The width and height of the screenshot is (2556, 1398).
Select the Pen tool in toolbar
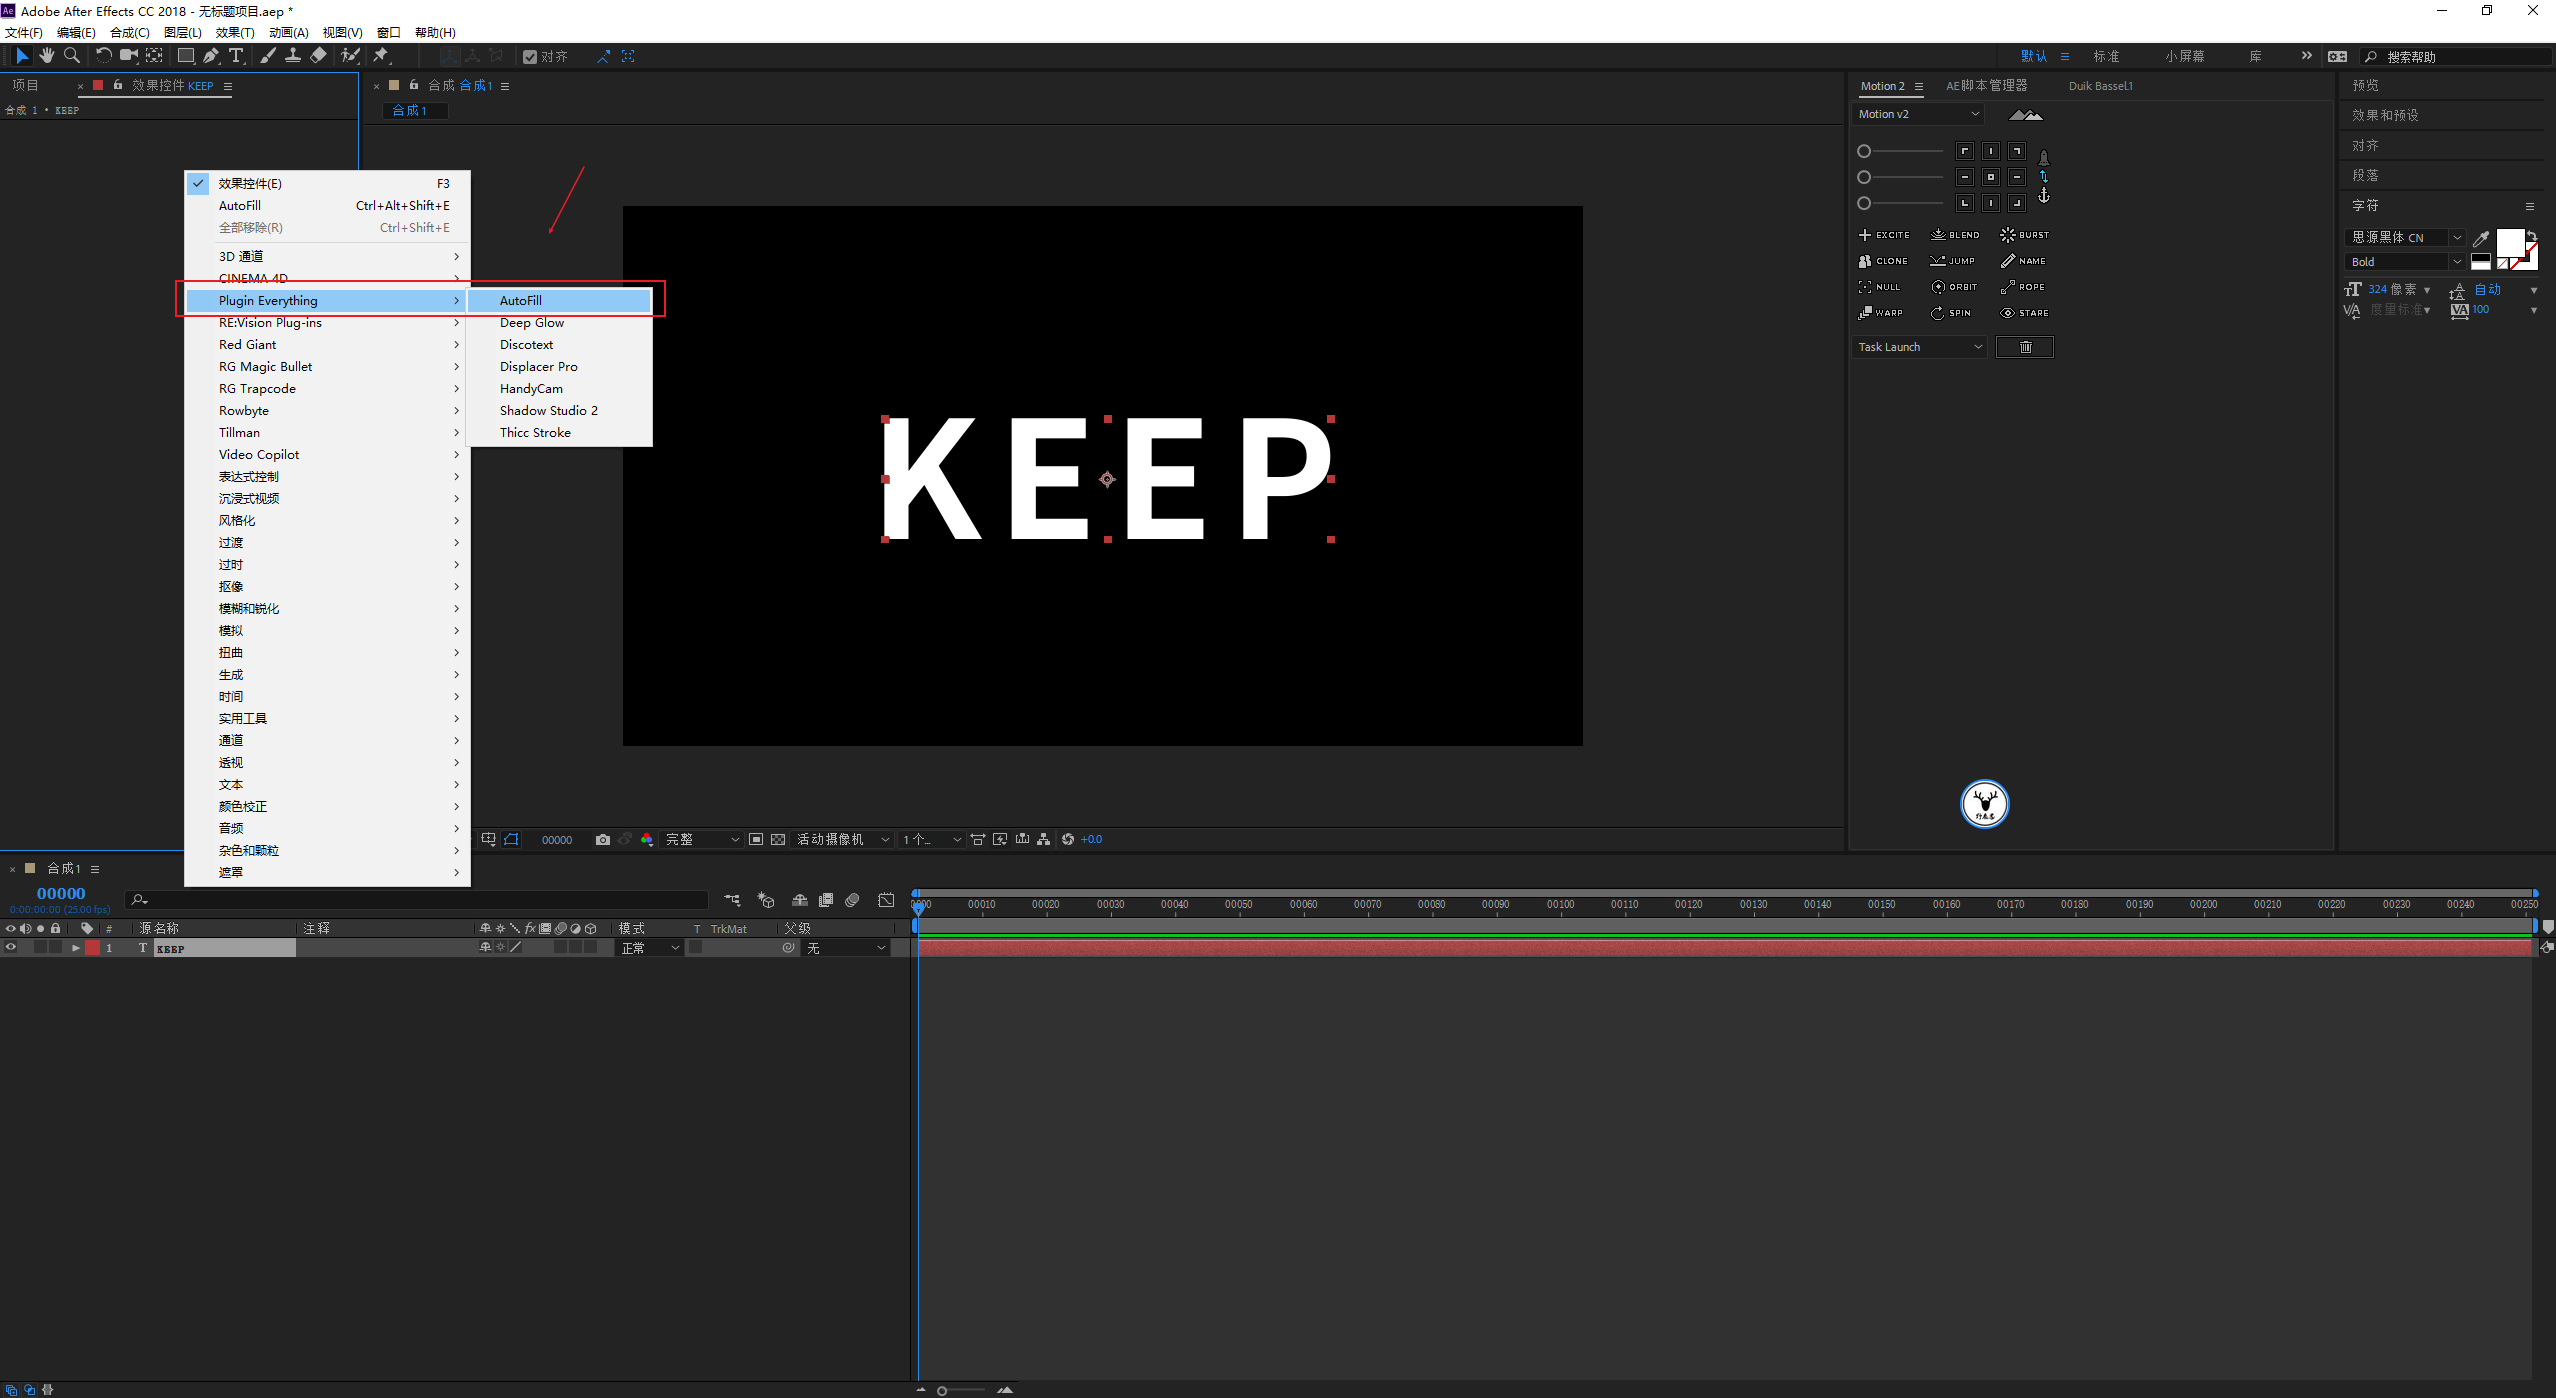pos(210,56)
